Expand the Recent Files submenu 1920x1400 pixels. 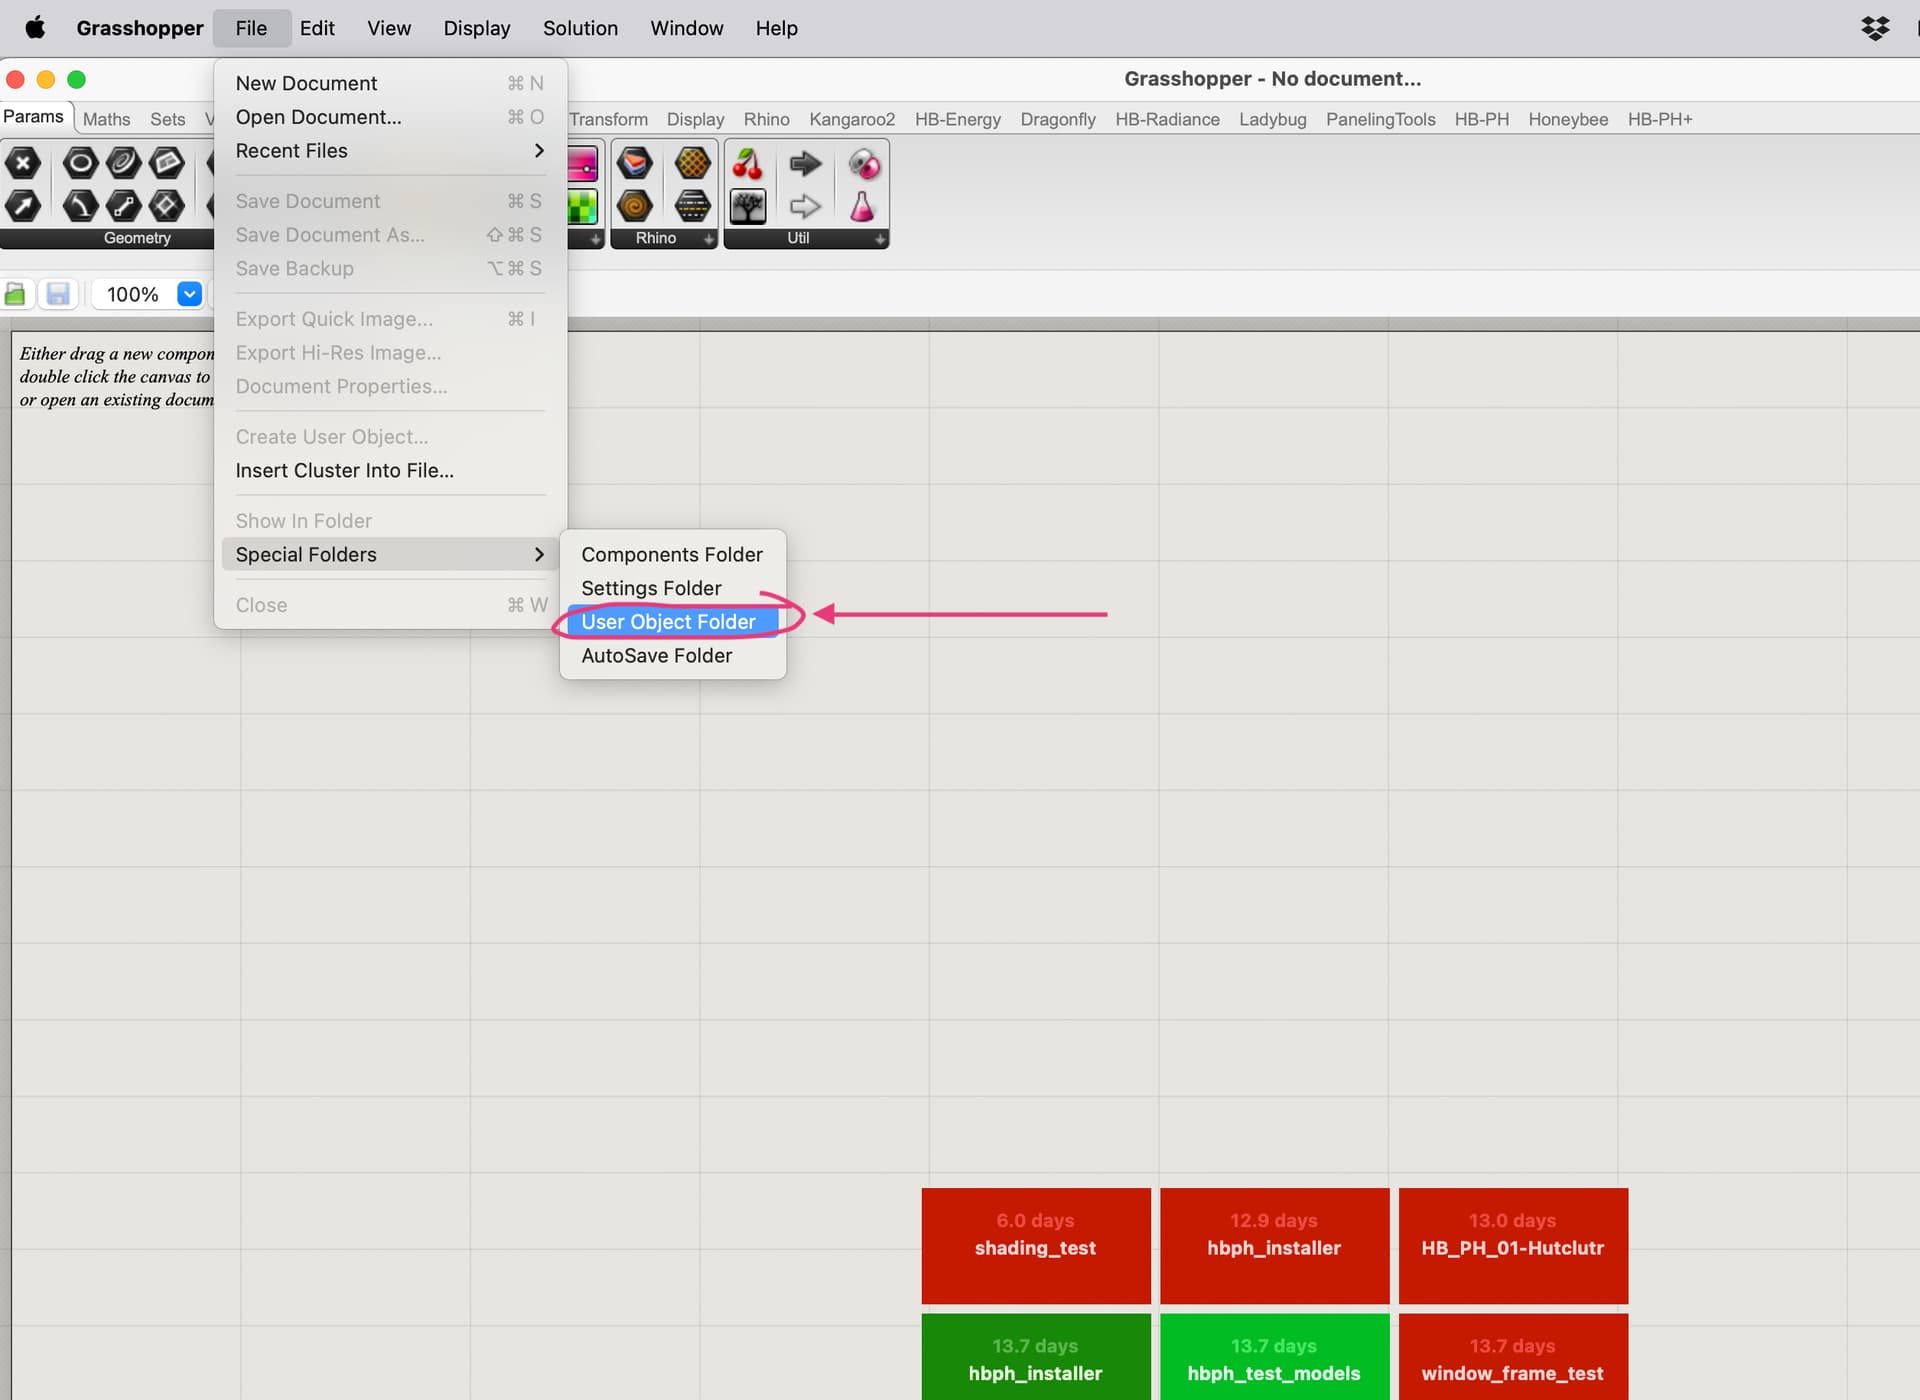(x=390, y=151)
